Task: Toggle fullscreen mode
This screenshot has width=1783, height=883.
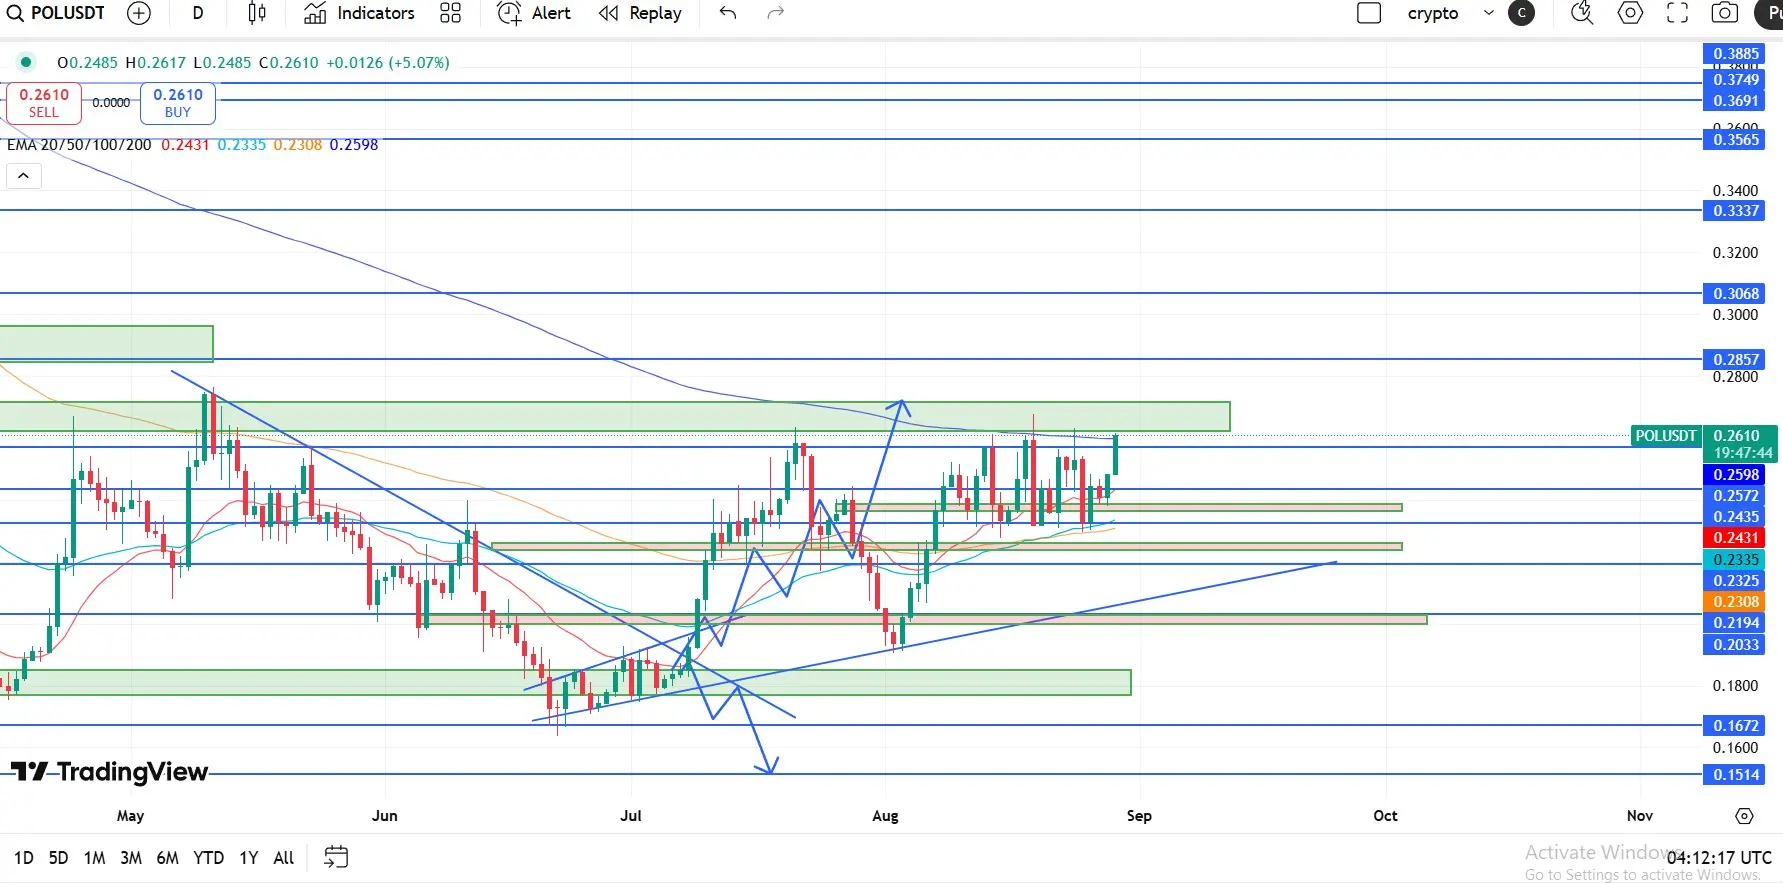Action: 1677,13
